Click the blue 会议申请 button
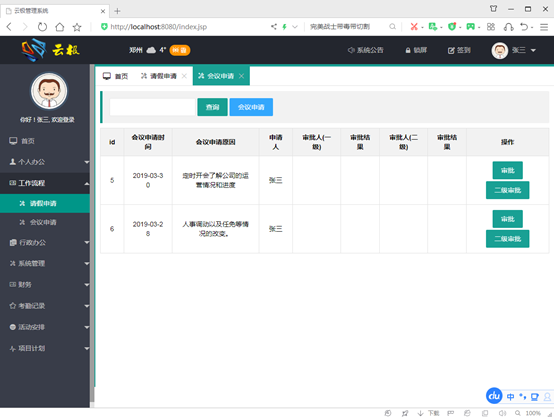 [251, 107]
